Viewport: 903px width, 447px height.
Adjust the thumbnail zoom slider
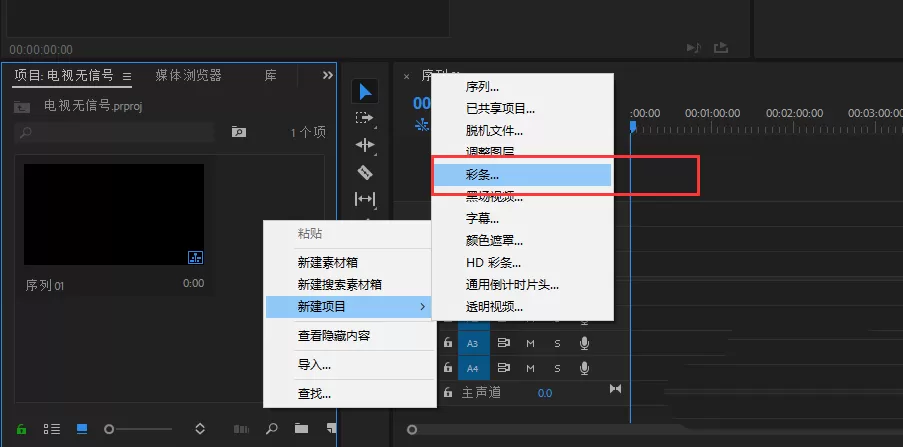click(x=138, y=429)
